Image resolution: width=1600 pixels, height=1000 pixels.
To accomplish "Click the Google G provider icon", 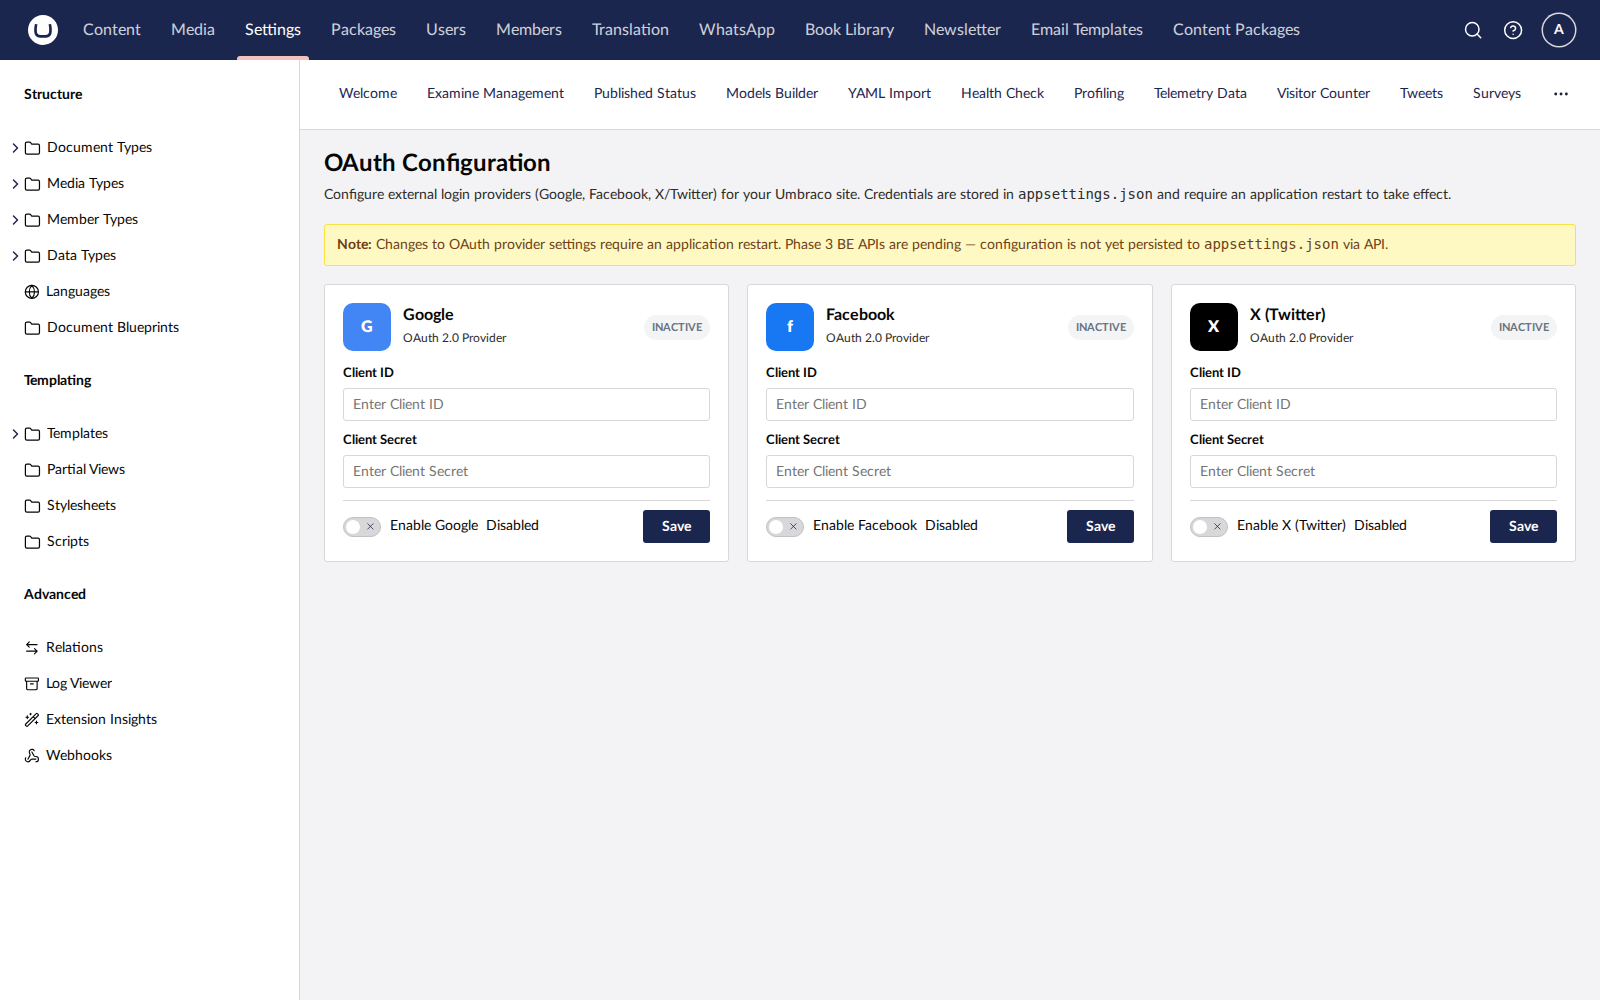I will (367, 327).
